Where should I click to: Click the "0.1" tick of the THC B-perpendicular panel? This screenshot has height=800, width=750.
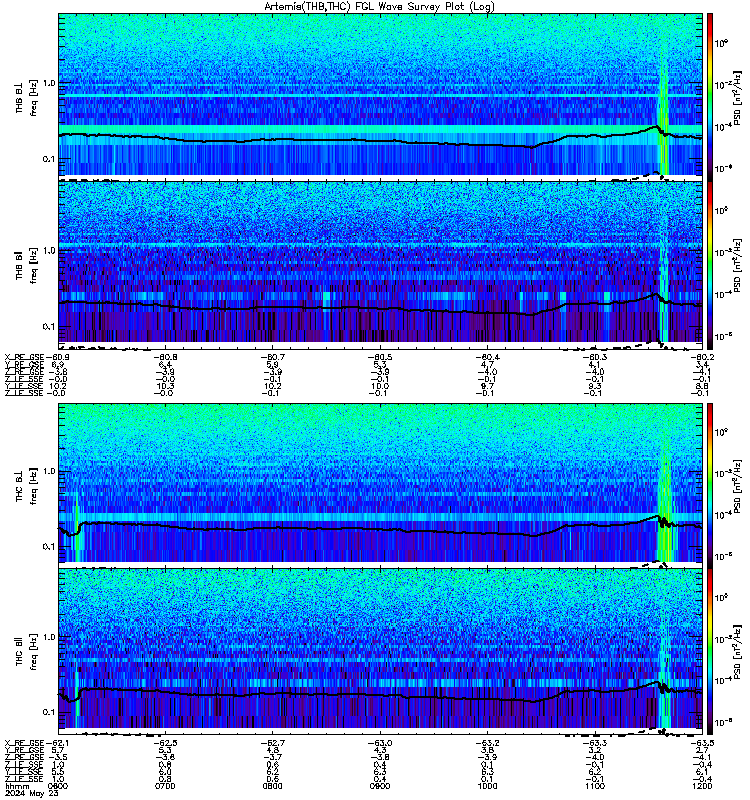(49, 546)
